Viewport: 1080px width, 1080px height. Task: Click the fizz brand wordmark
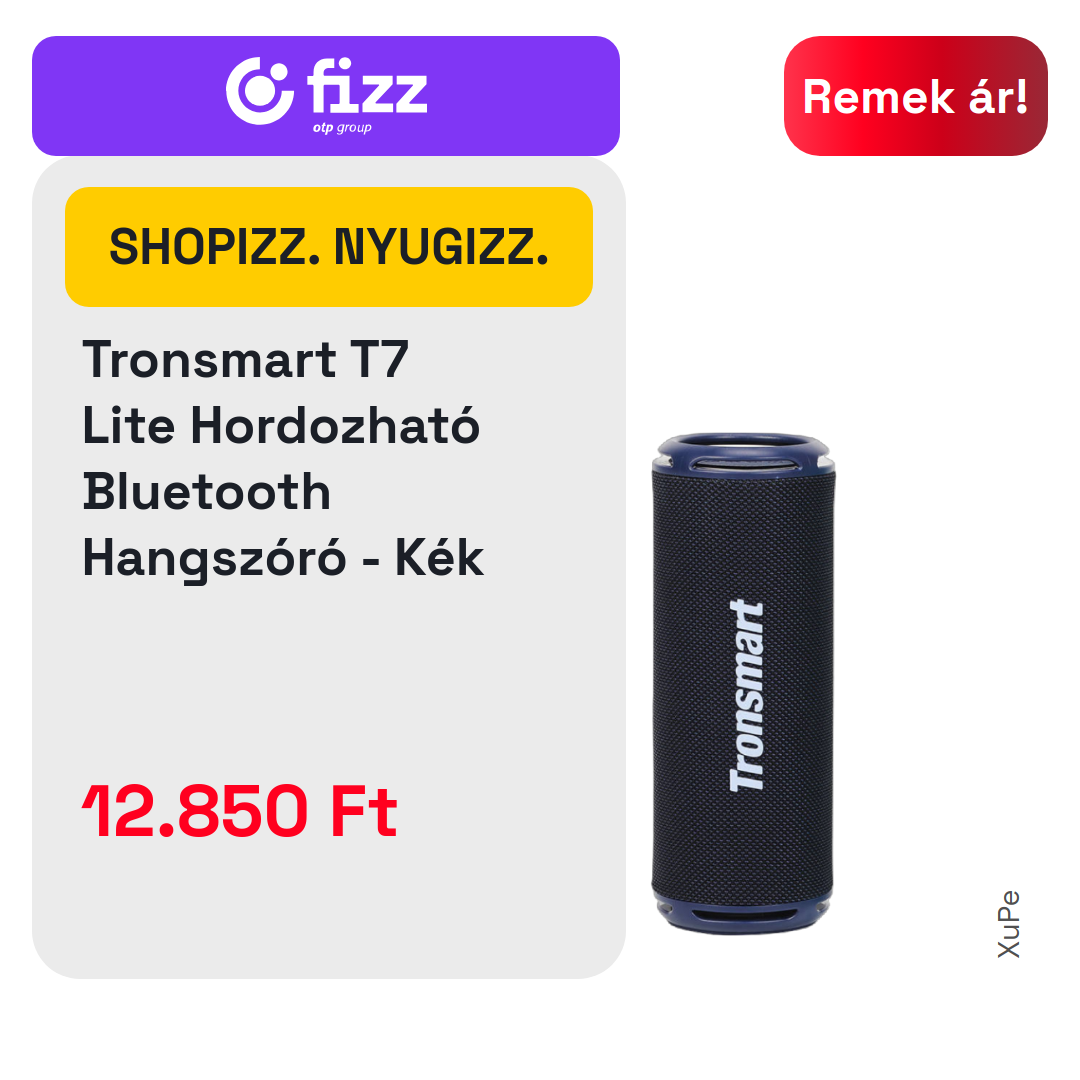tap(367, 86)
